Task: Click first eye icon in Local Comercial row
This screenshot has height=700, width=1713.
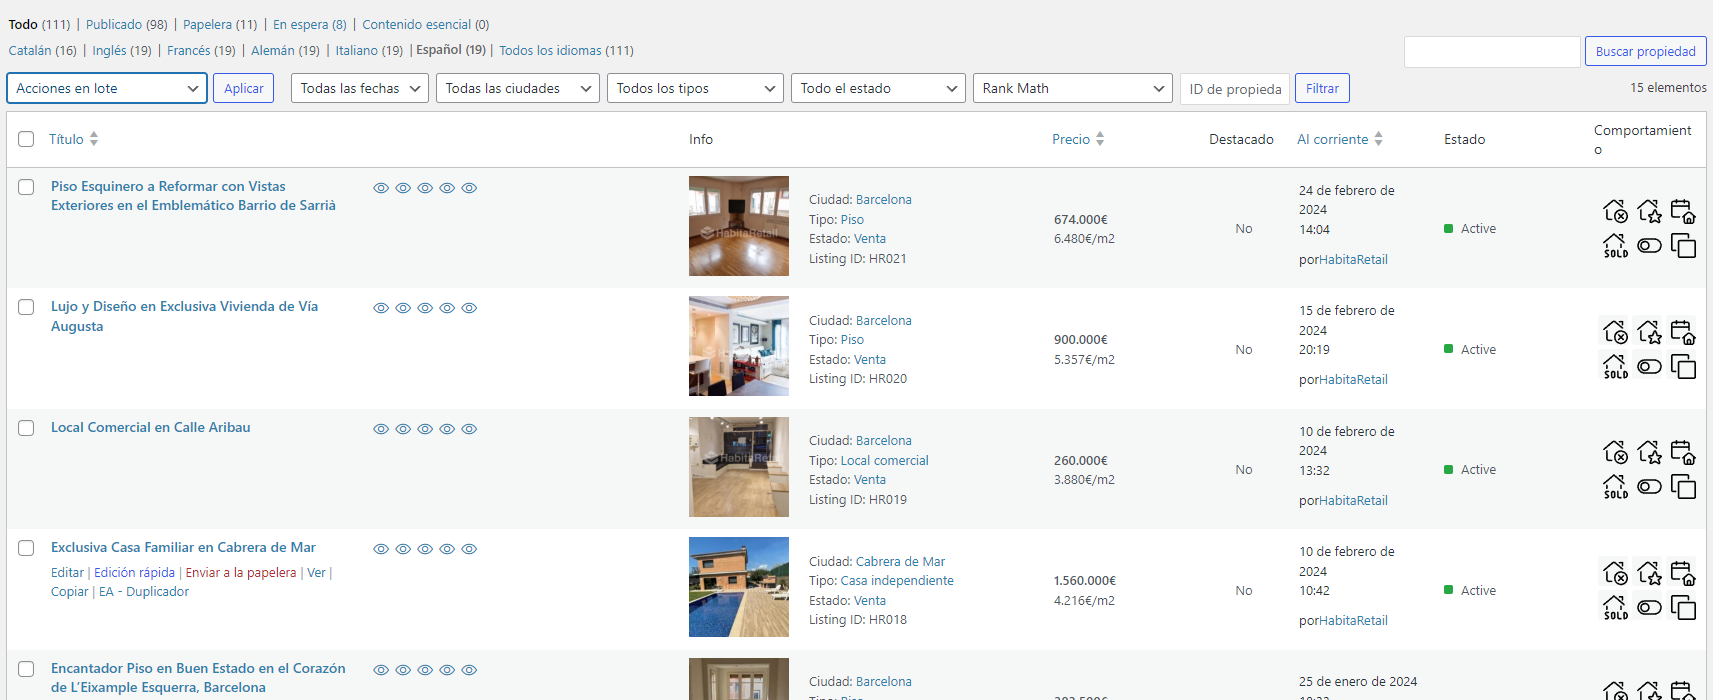Action: [x=381, y=429]
